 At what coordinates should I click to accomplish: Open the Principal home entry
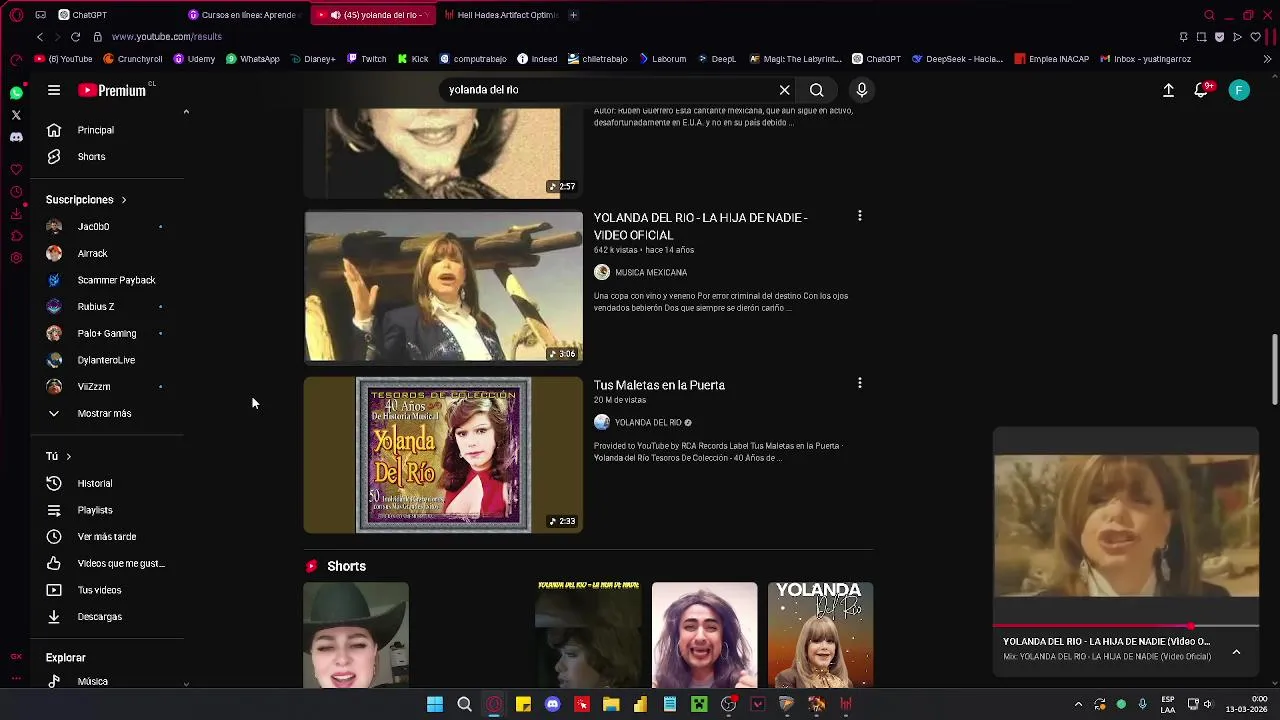coord(108,130)
